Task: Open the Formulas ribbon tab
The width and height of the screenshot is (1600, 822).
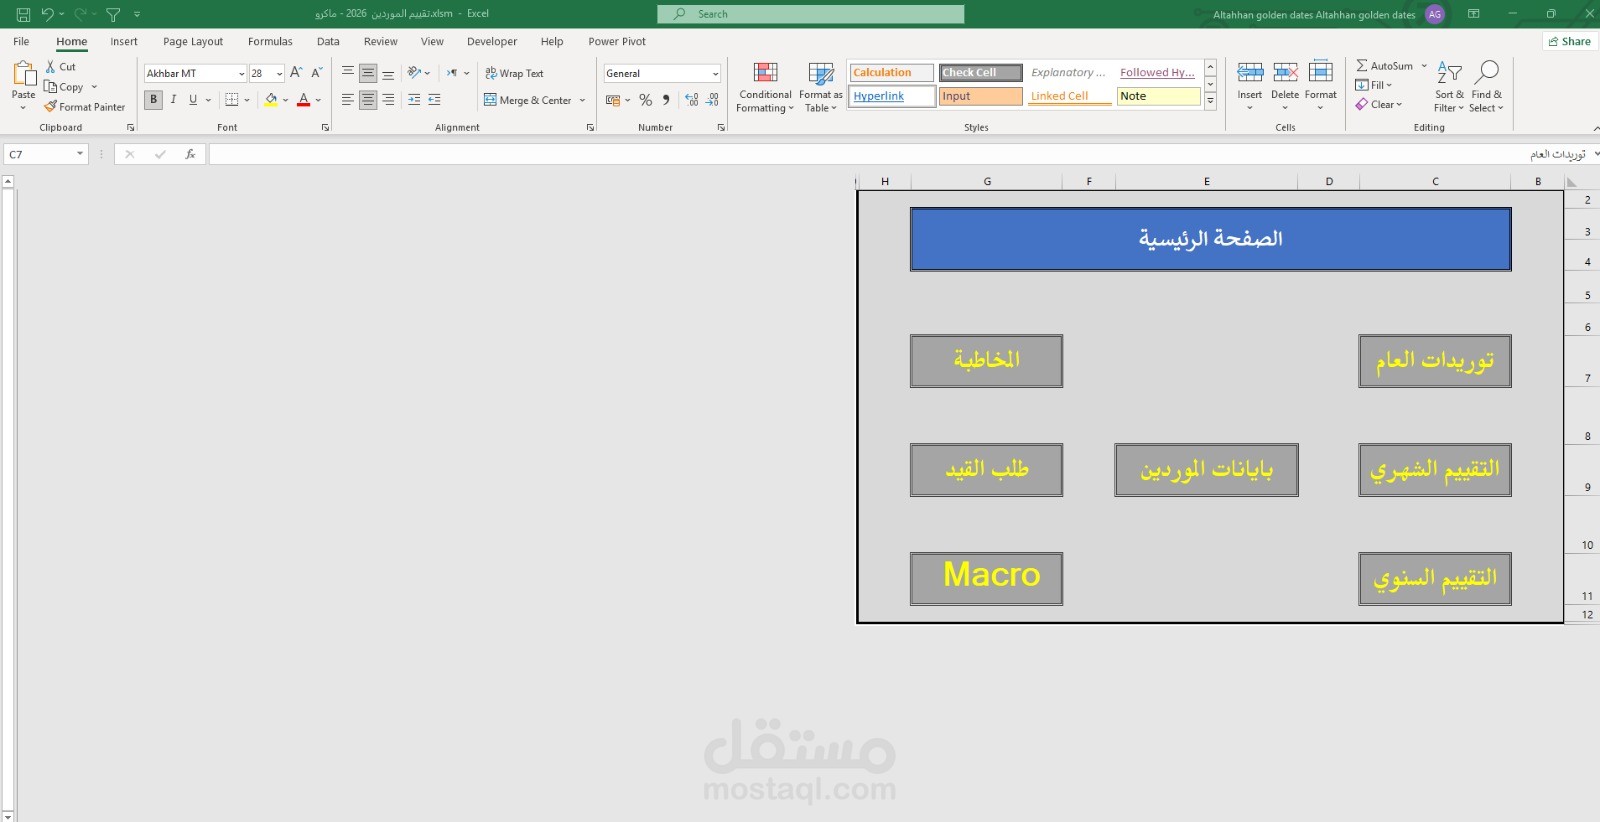Action: 270,42
